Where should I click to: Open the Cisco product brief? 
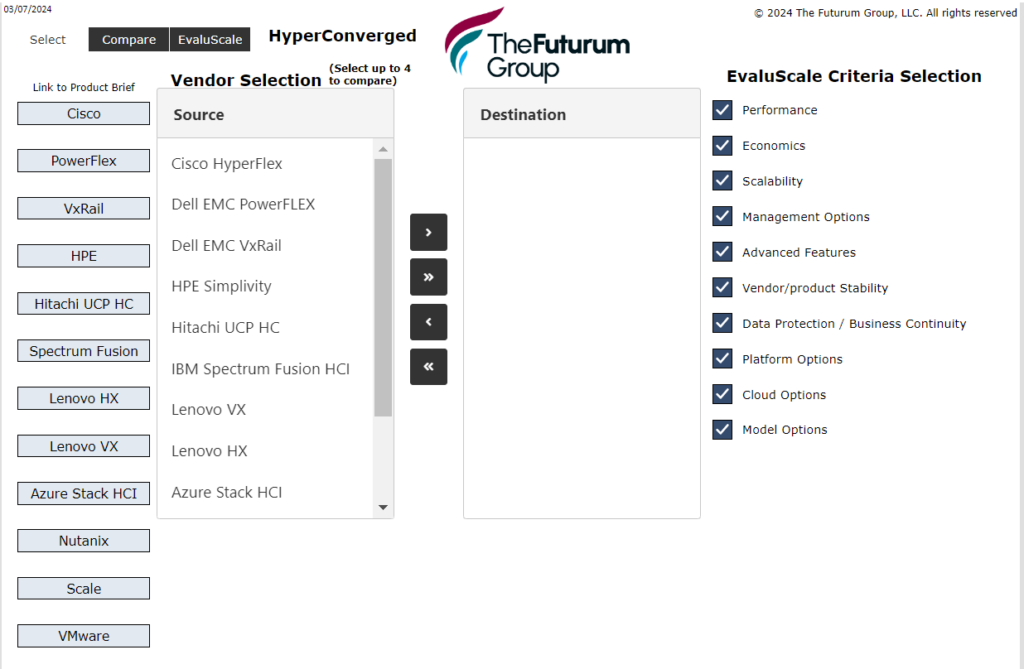point(83,113)
